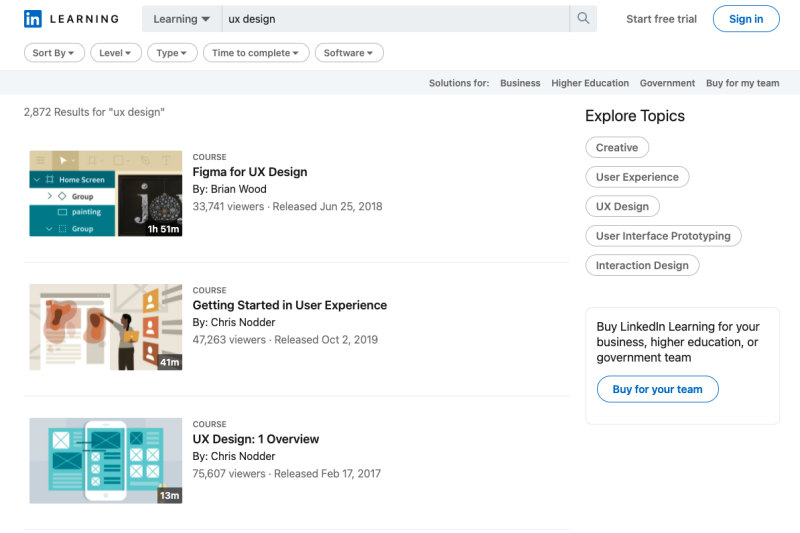The height and width of the screenshot is (533, 800).
Task: Open the Government solutions link
Action: point(667,83)
